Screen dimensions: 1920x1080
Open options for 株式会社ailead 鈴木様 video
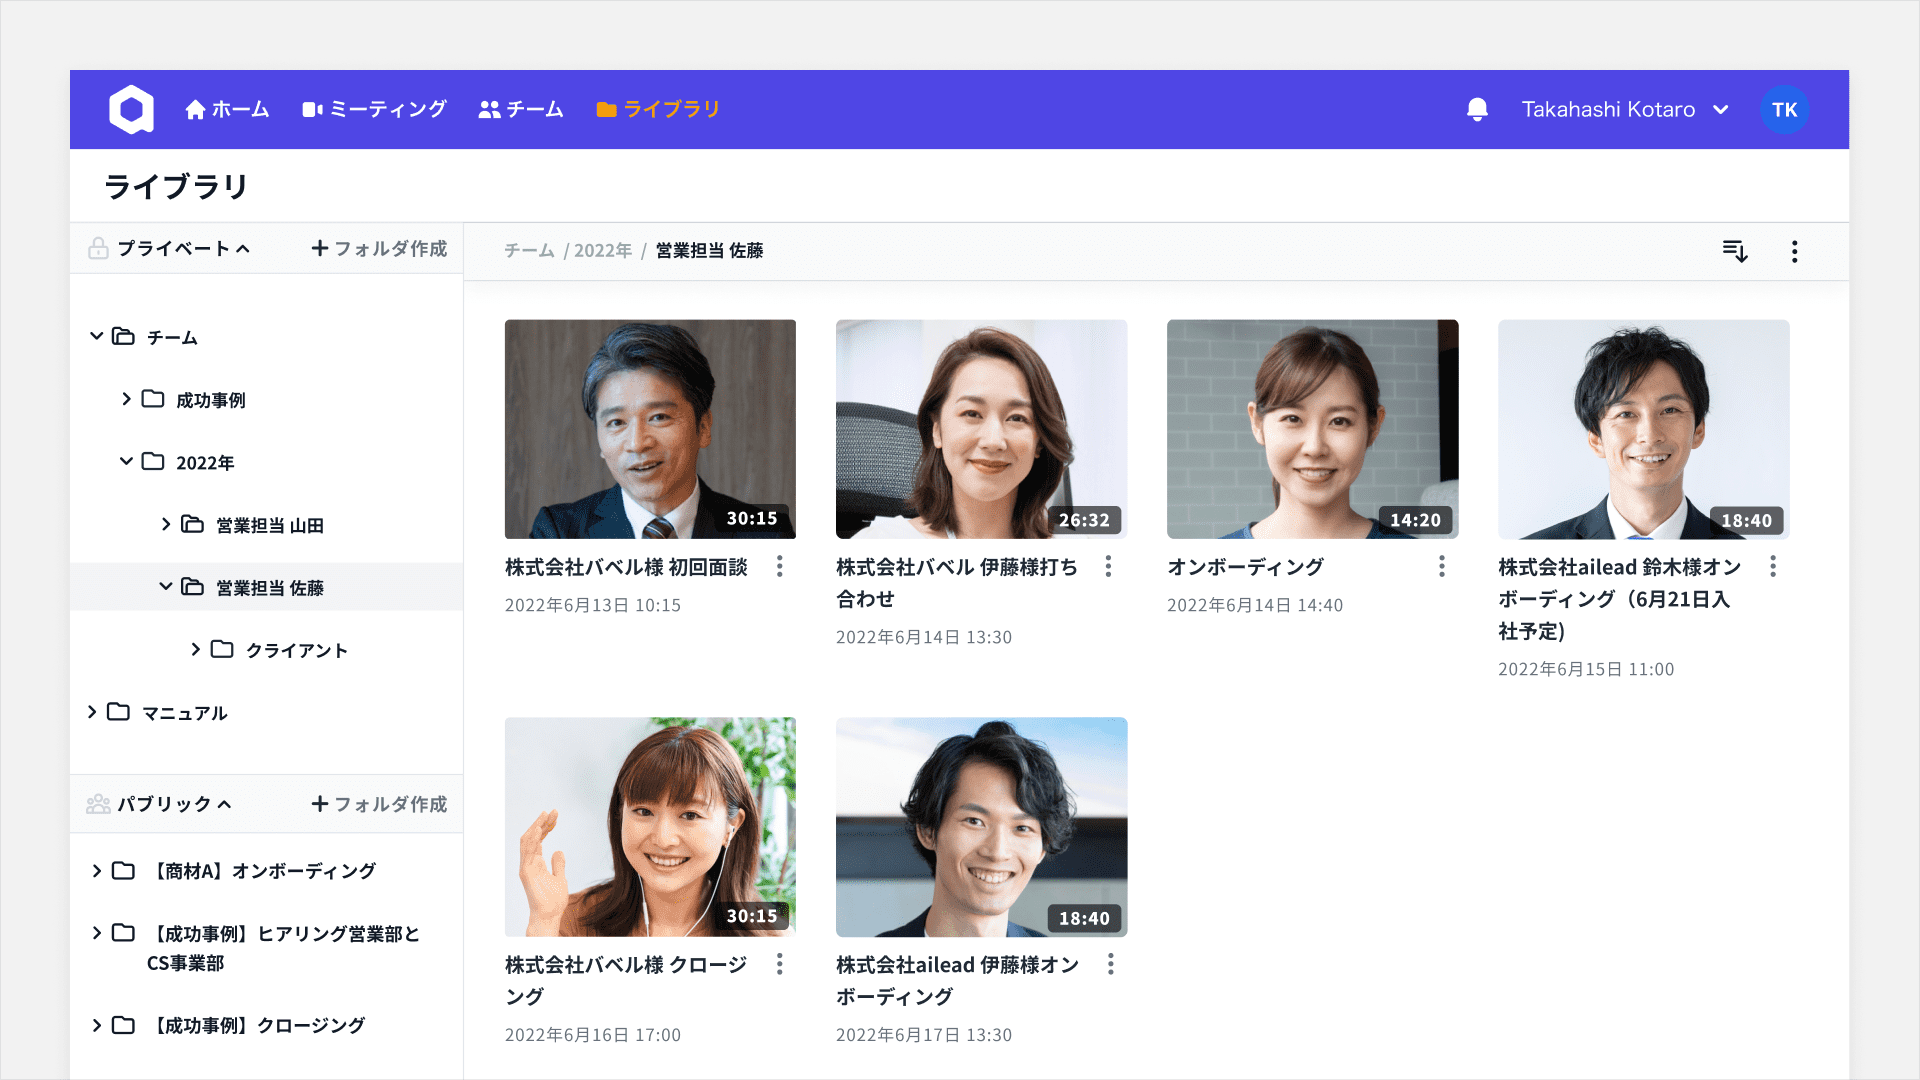1772,567
